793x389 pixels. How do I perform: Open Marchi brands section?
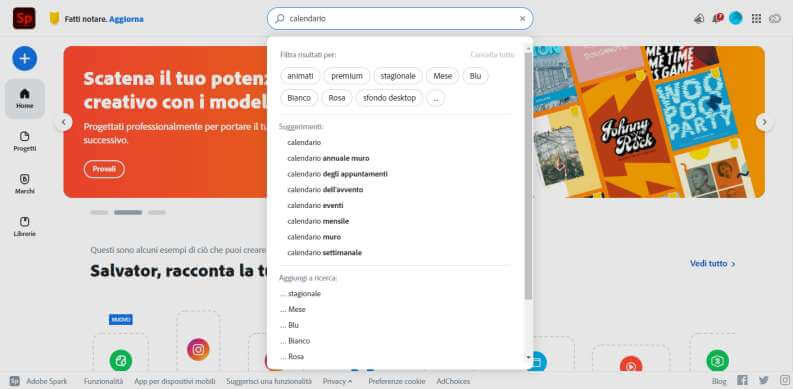point(25,184)
